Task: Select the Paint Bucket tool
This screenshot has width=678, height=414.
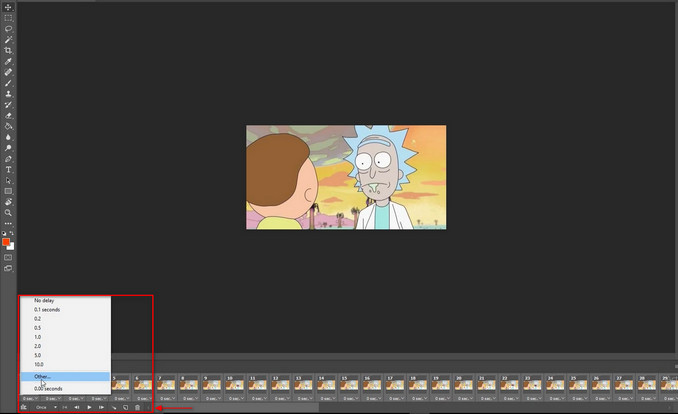Action: point(8,126)
